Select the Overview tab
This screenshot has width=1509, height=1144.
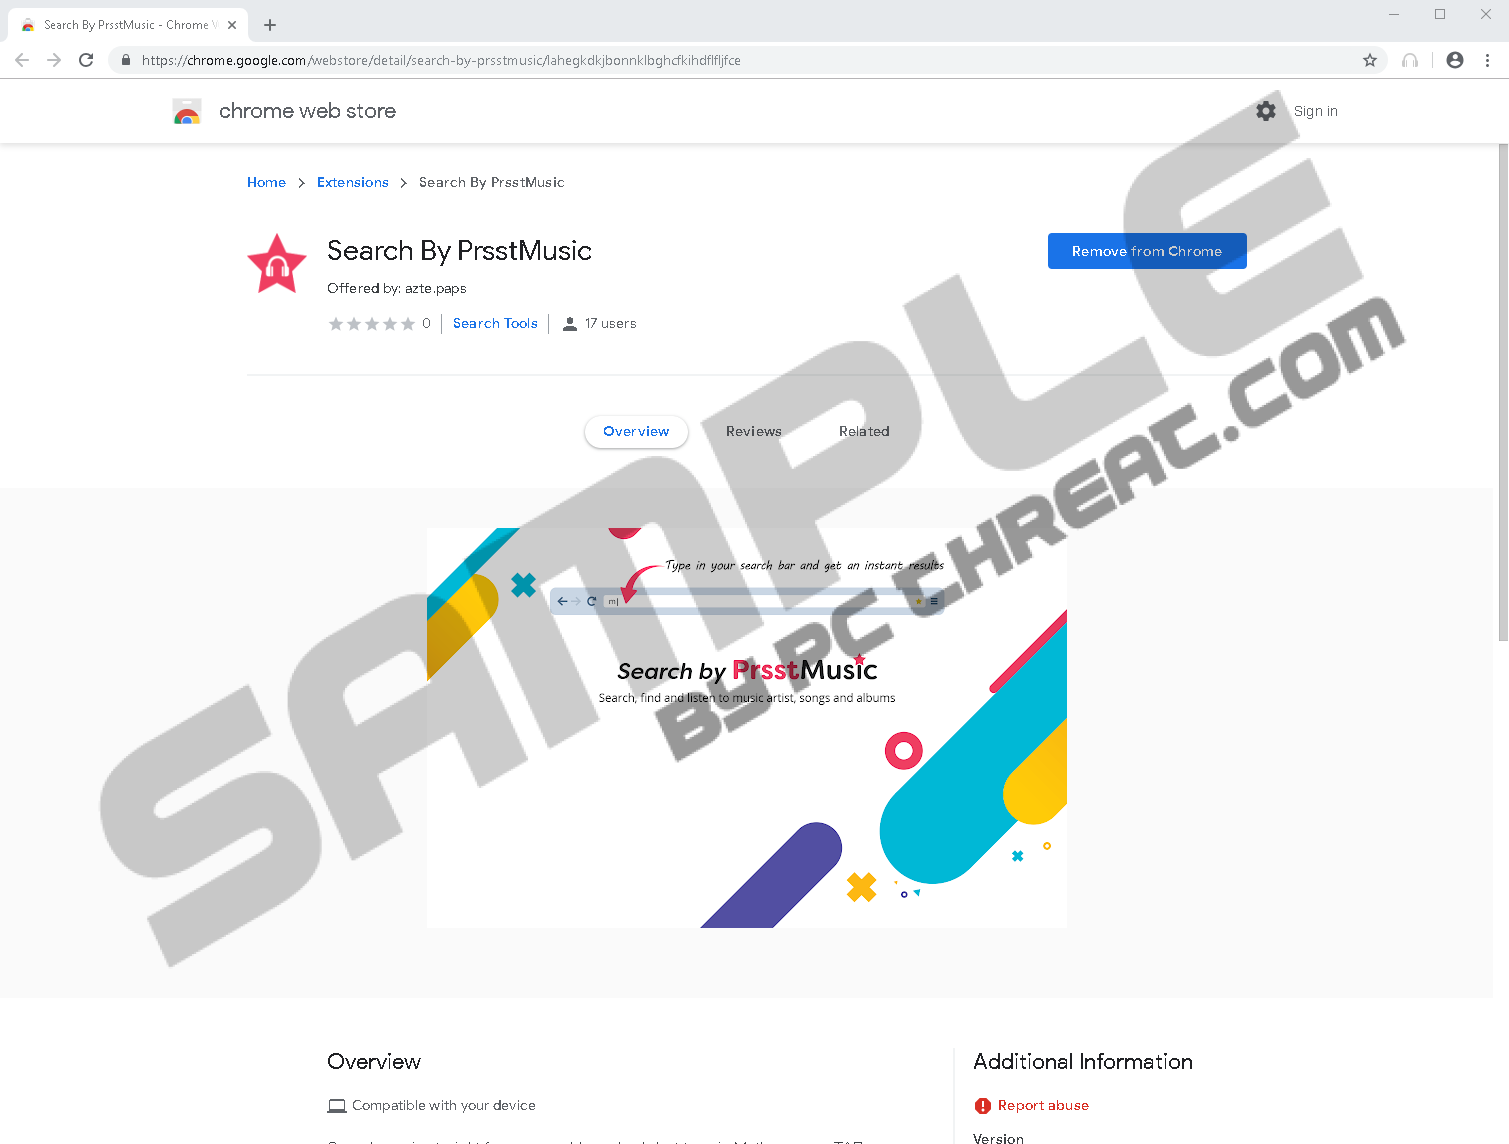pyautogui.click(x=636, y=431)
